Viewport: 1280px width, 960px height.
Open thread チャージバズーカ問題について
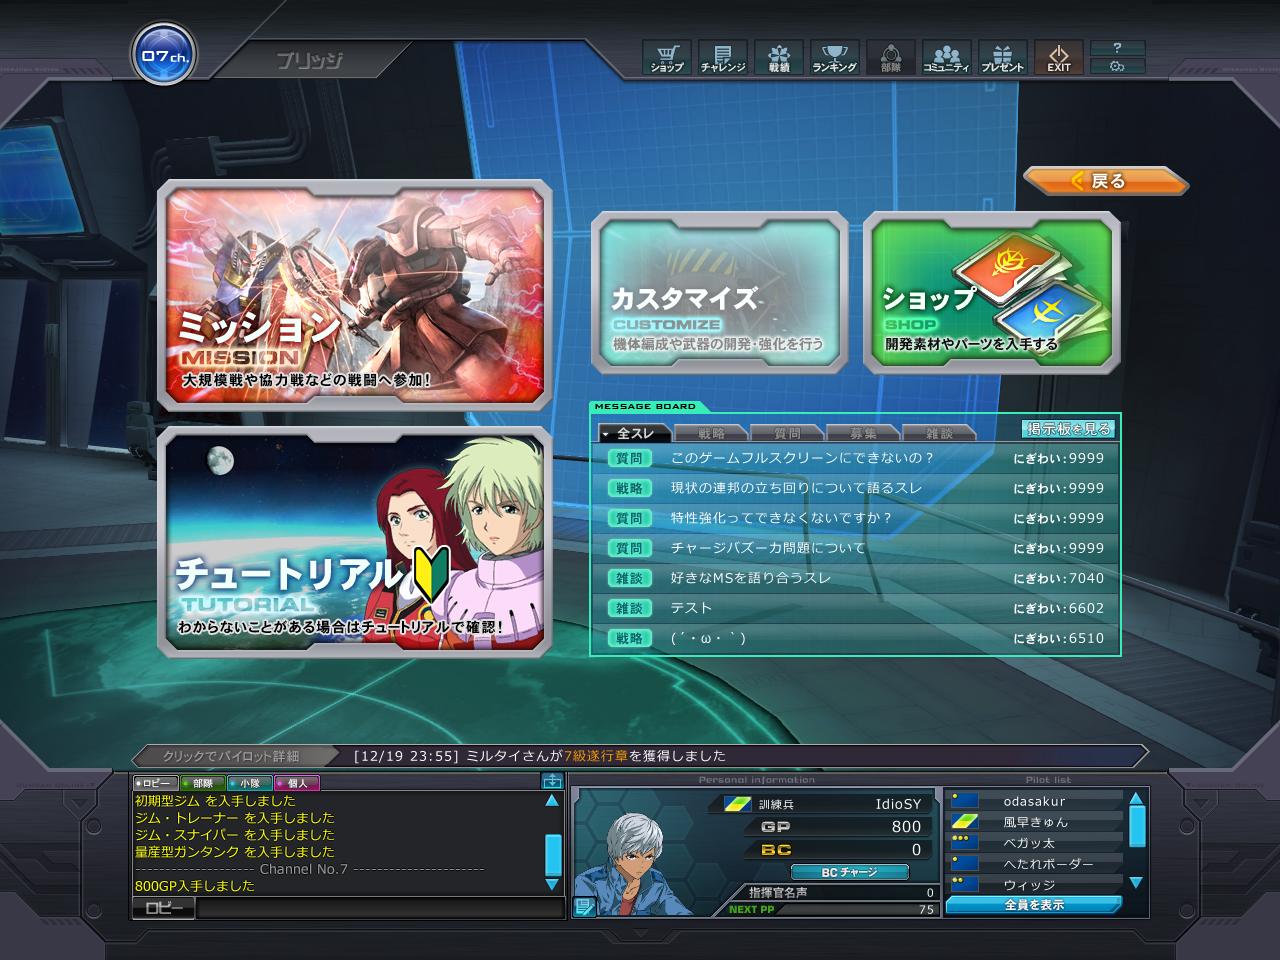(856, 548)
